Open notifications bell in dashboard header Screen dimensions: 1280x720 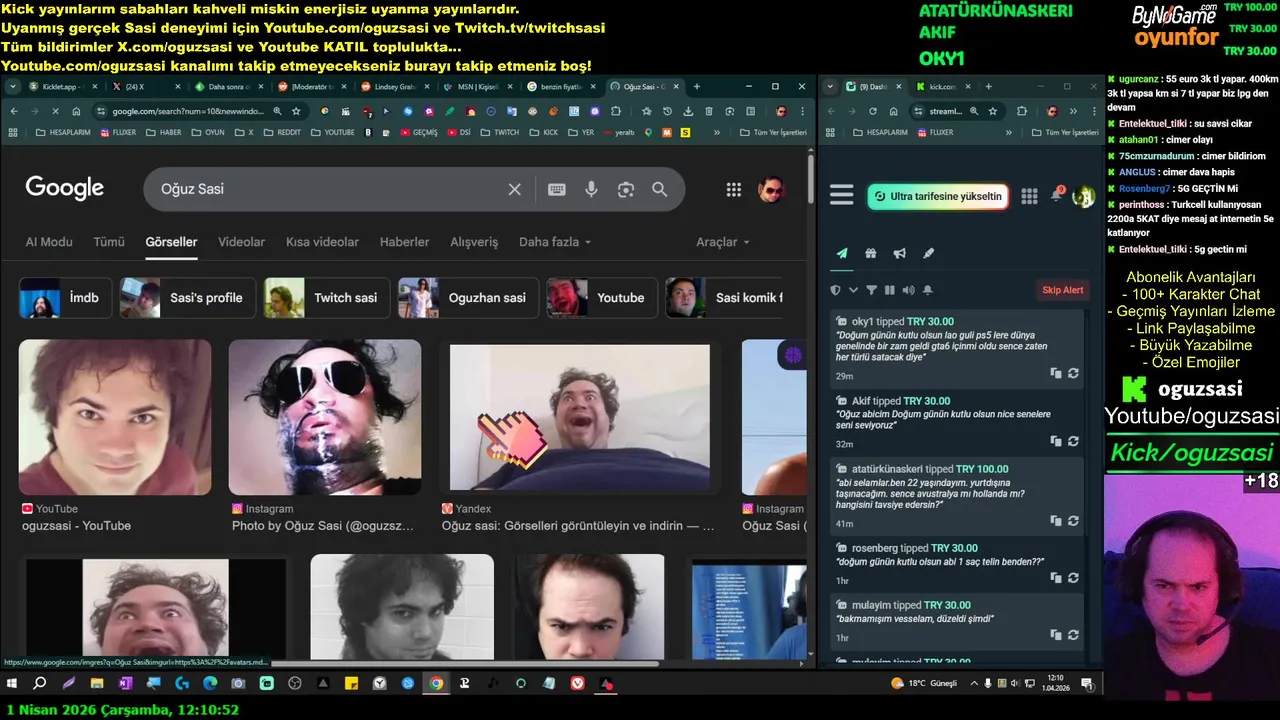pyautogui.click(x=1056, y=196)
